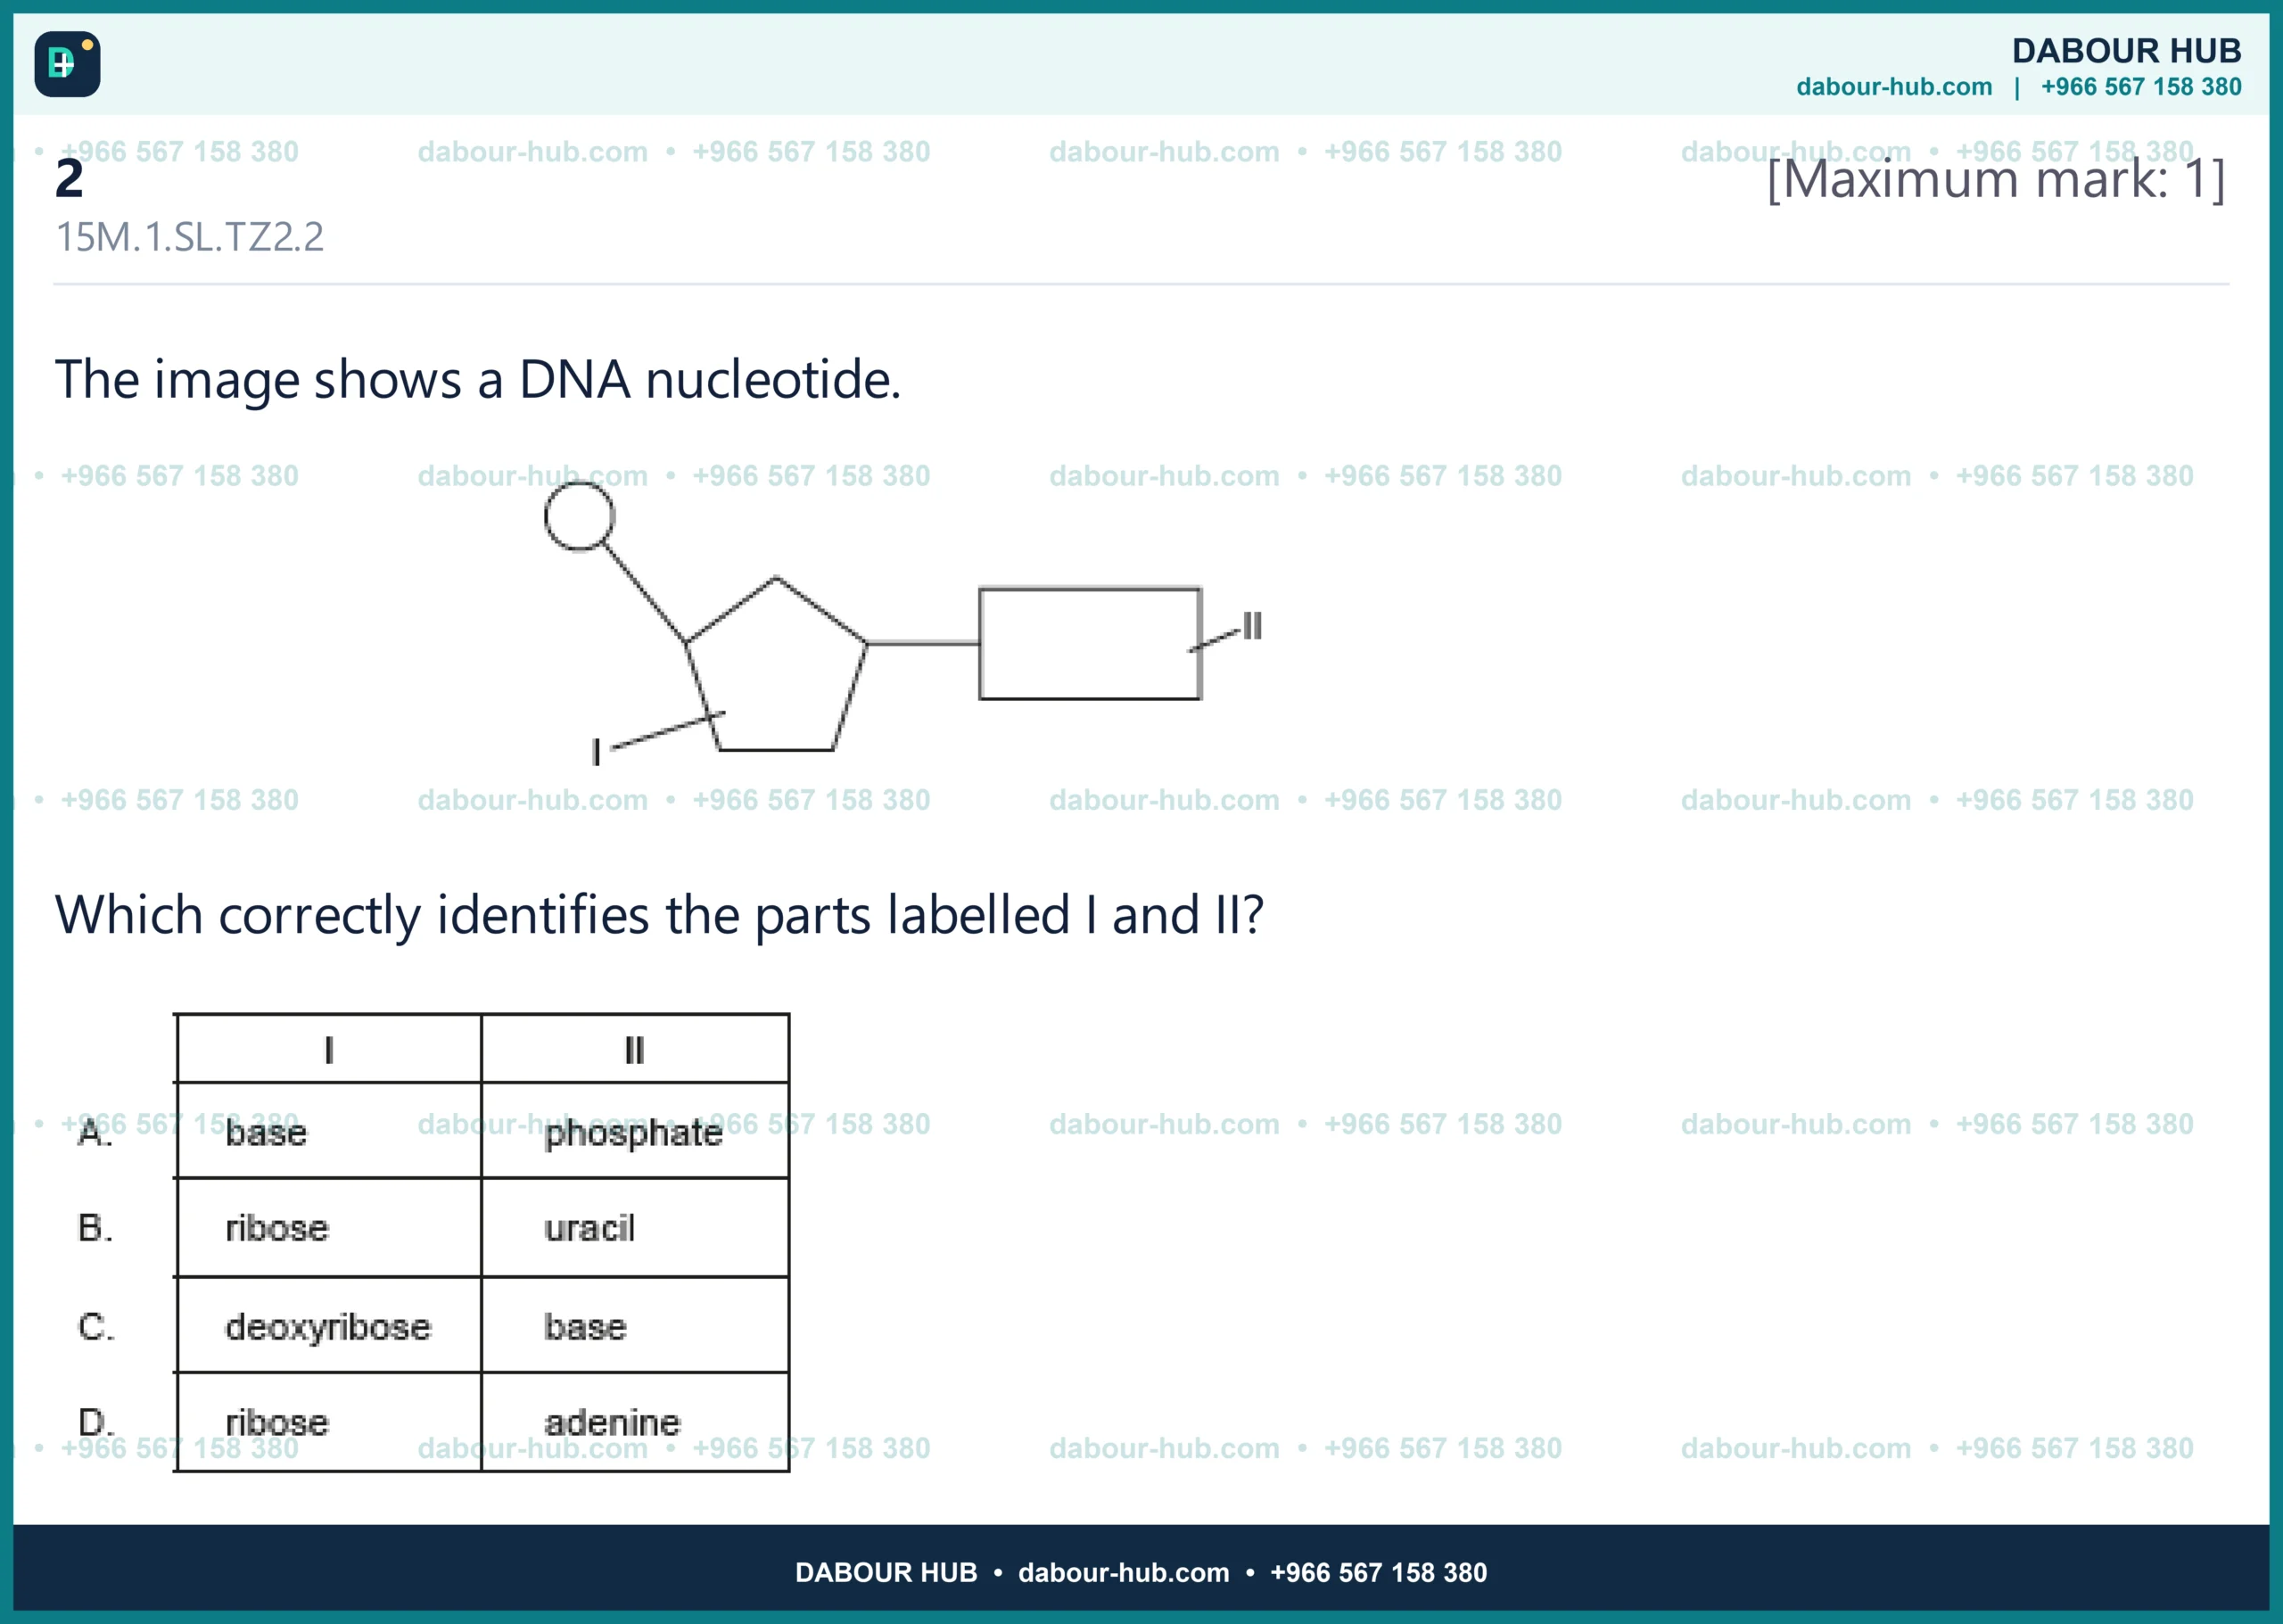Select the text 'Which correctly identifies the parts labelled'
The width and height of the screenshot is (2283, 1624).
click(x=562, y=915)
